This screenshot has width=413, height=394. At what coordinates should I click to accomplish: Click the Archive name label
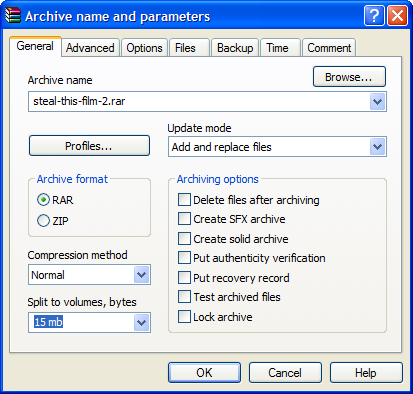60,80
